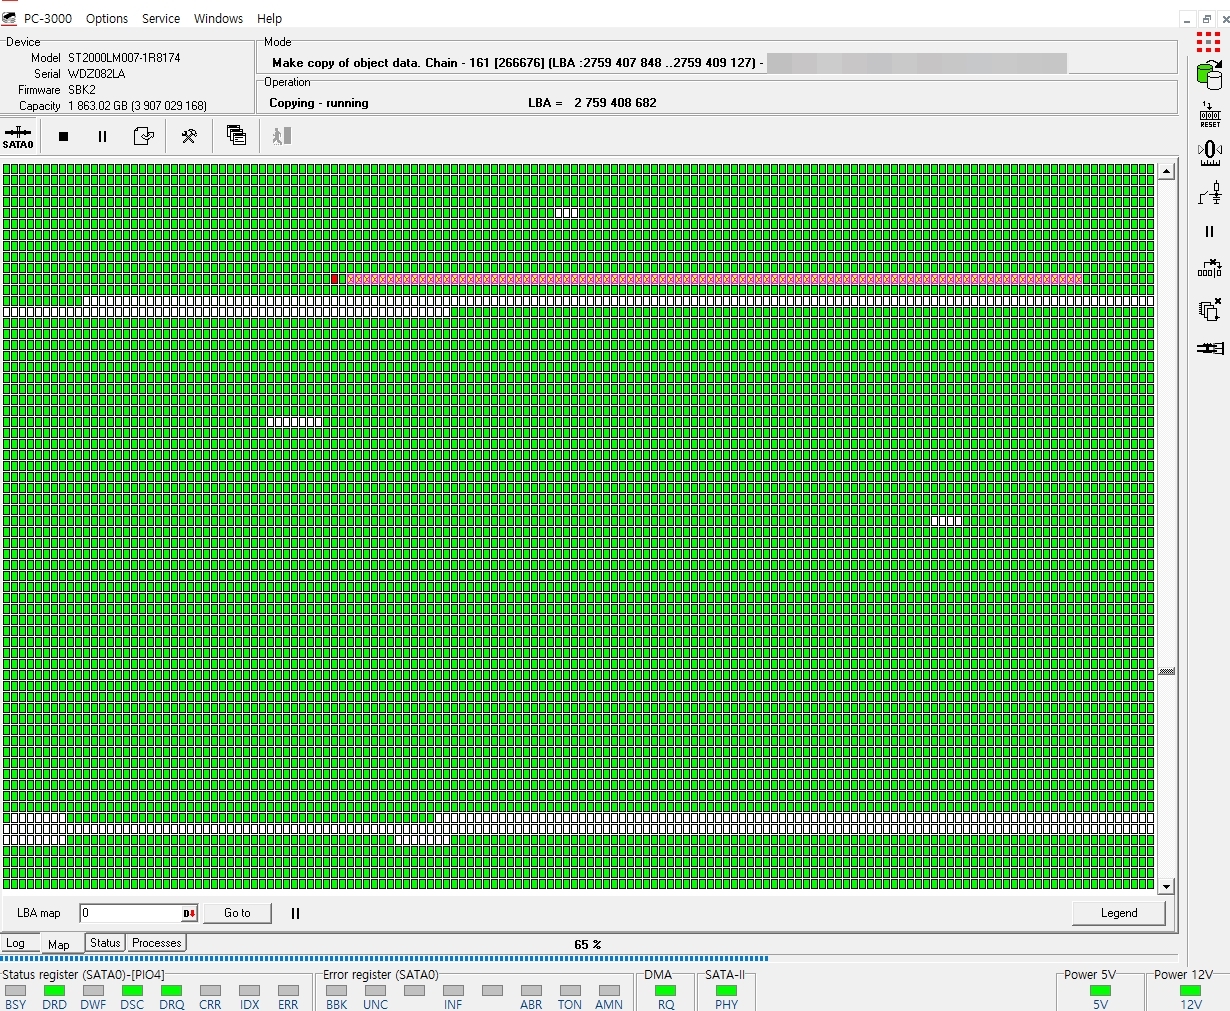Click the UNC error register indicator
1230x1011 pixels.
(375, 991)
